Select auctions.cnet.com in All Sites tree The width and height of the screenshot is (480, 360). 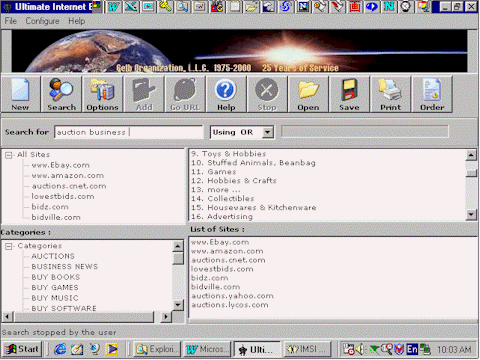point(69,186)
